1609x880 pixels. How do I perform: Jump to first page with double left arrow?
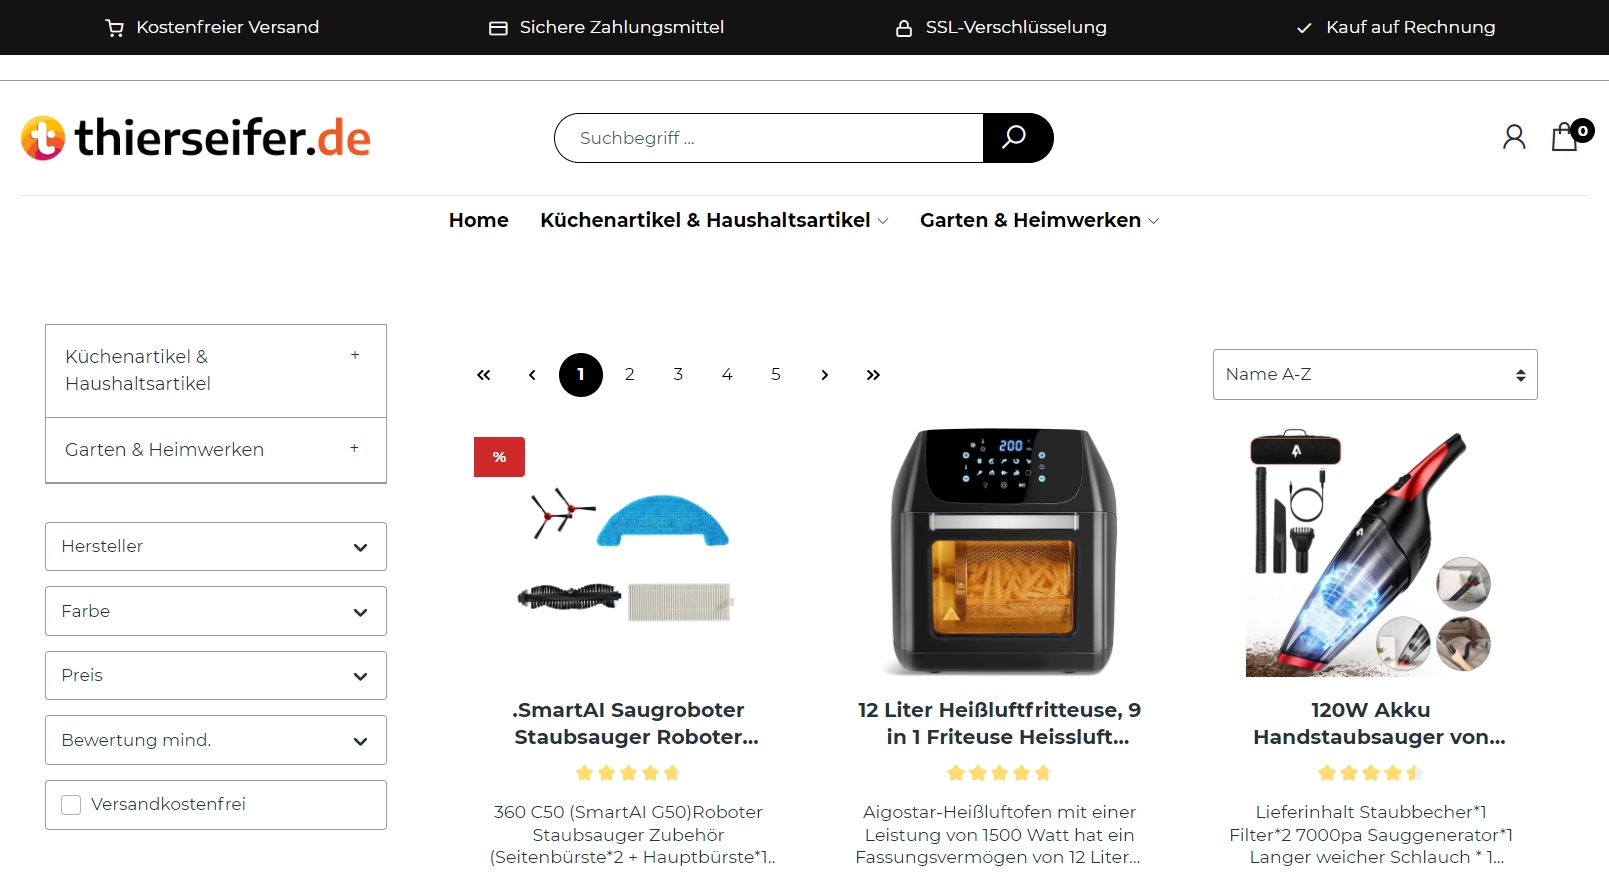pos(483,375)
